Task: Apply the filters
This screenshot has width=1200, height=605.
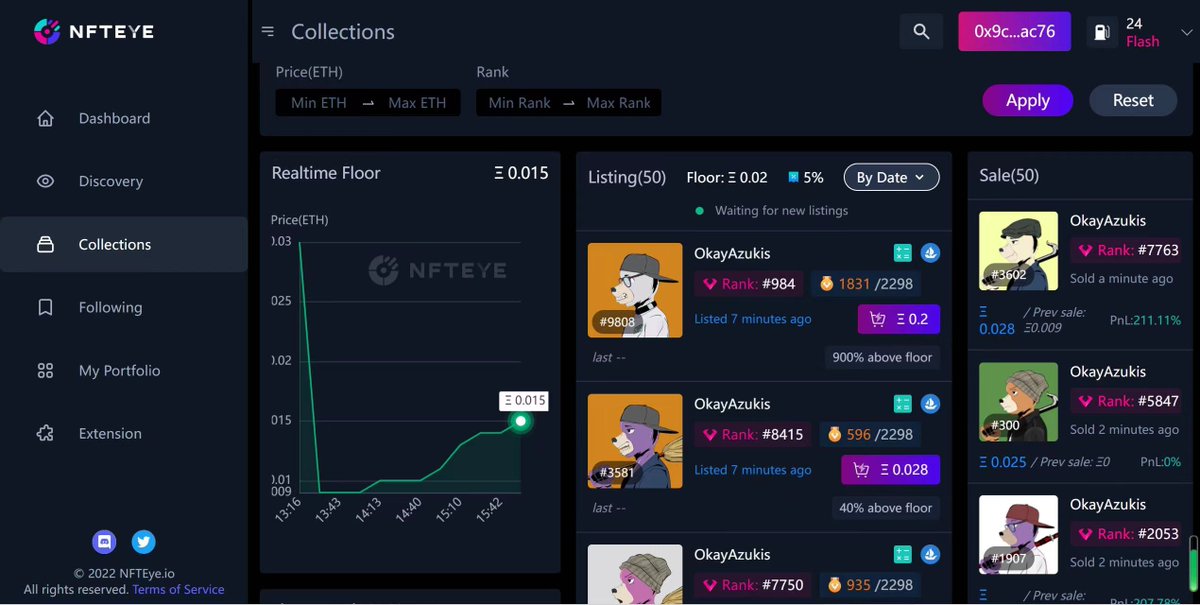Action: click(x=1028, y=100)
